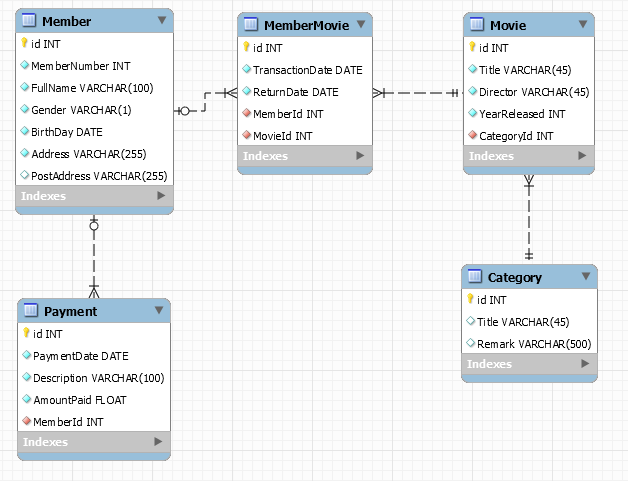The height and width of the screenshot is (481, 628).
Task: Click the Movie table header icon
Action: [477, 25]
